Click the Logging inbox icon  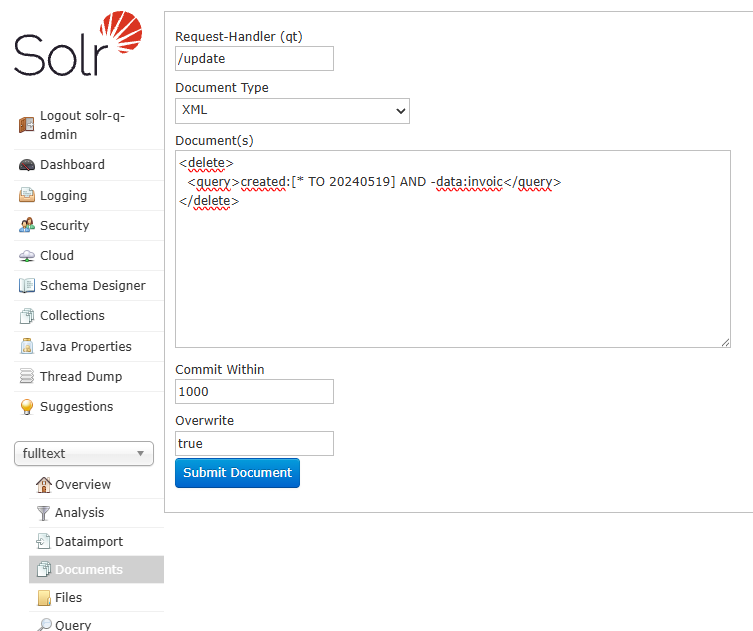[x=26, y=195]
